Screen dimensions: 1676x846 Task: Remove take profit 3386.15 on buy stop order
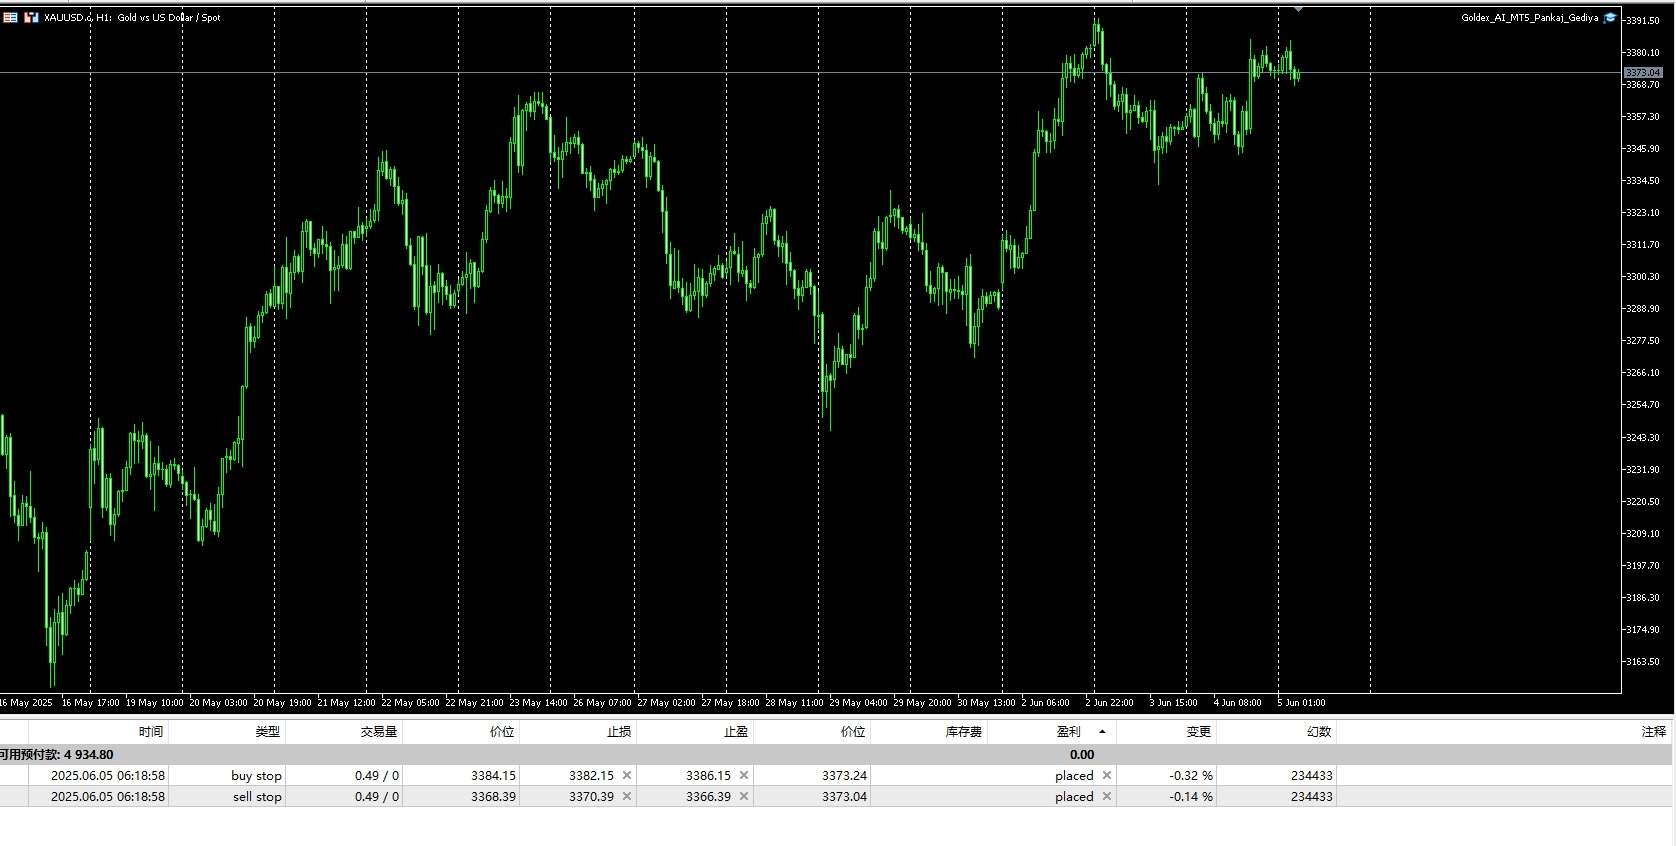tap(744, 775)
